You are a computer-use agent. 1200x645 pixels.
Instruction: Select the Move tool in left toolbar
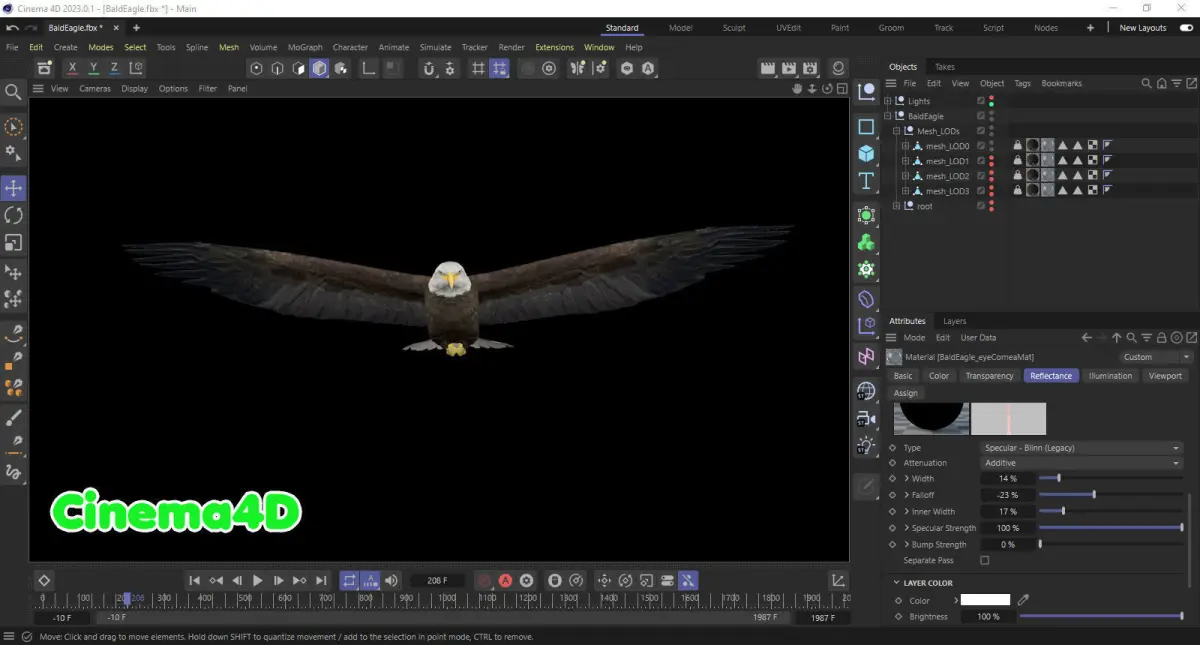click(14, 188)
